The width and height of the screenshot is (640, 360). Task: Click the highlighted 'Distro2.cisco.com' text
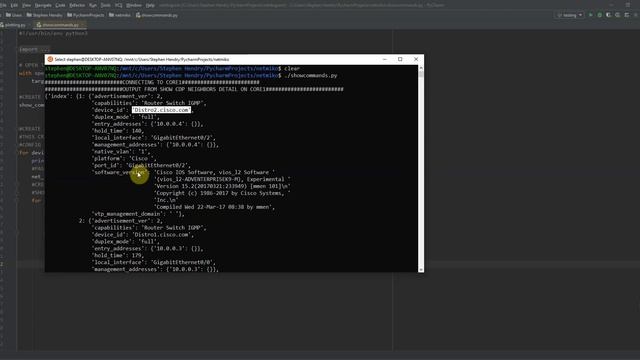coord(161,110)
